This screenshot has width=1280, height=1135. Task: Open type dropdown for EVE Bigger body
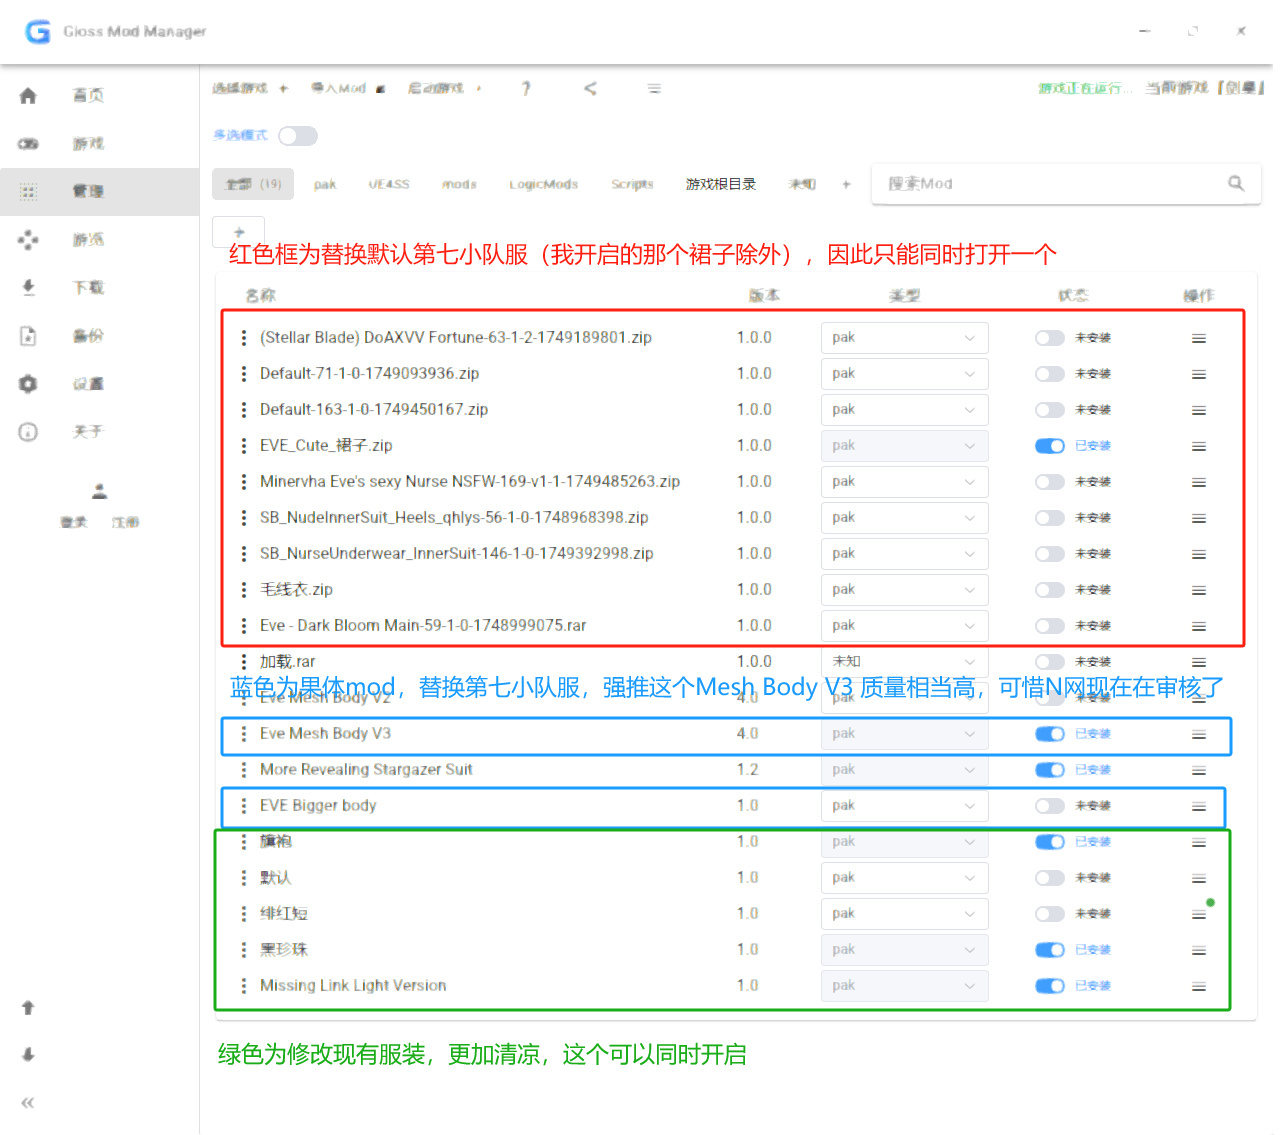coord(904,806)
